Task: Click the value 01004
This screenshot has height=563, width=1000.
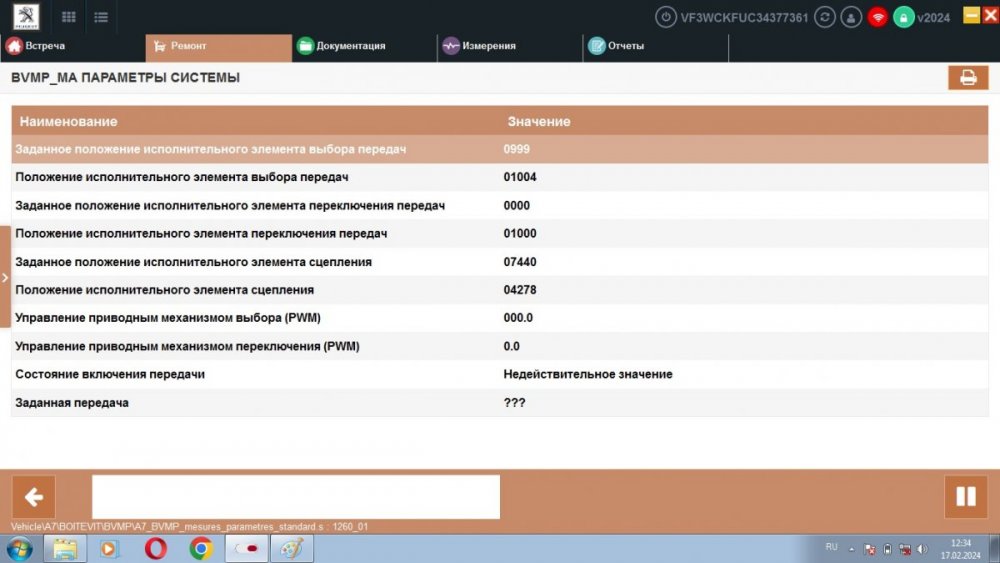Action: (520, 177)
